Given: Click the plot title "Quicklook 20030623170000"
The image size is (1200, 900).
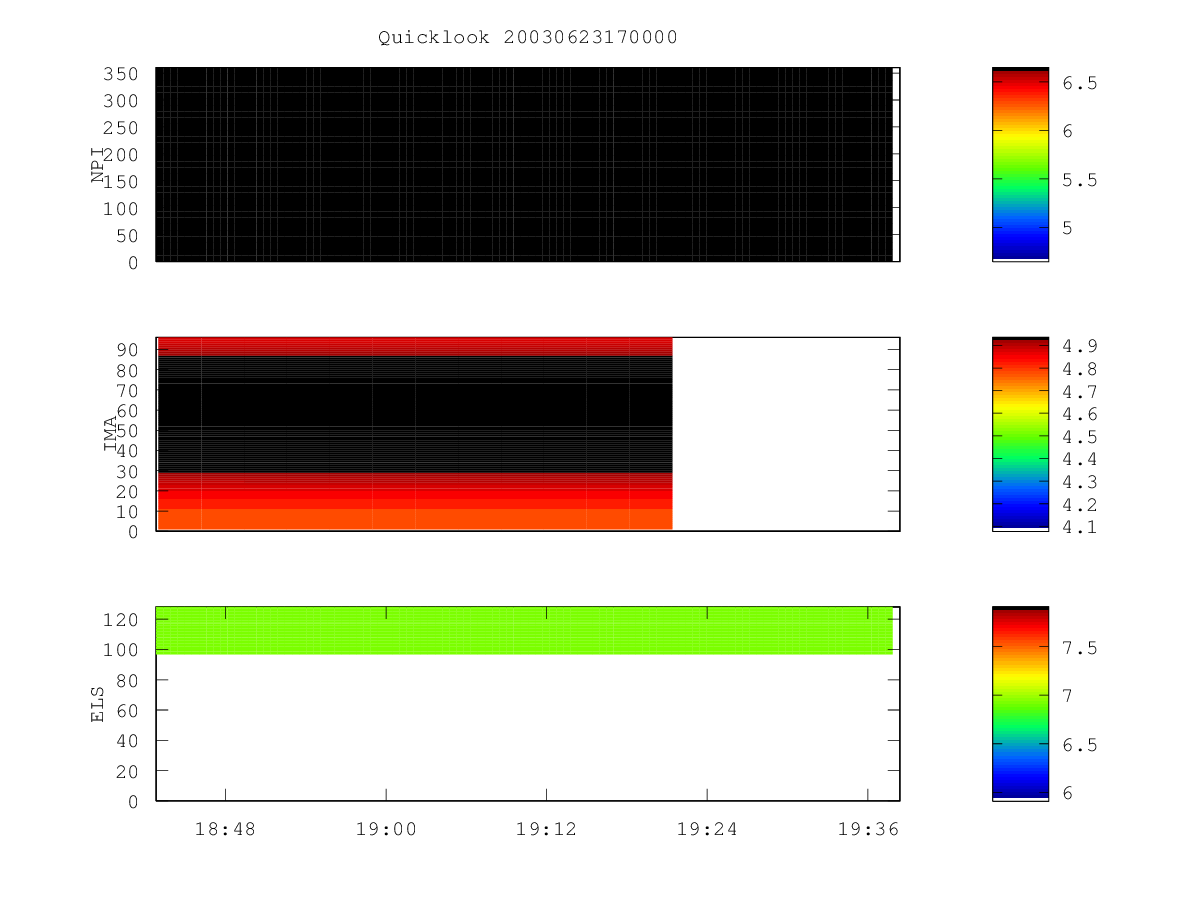Looking at the screenshot, I should (528, 38).
